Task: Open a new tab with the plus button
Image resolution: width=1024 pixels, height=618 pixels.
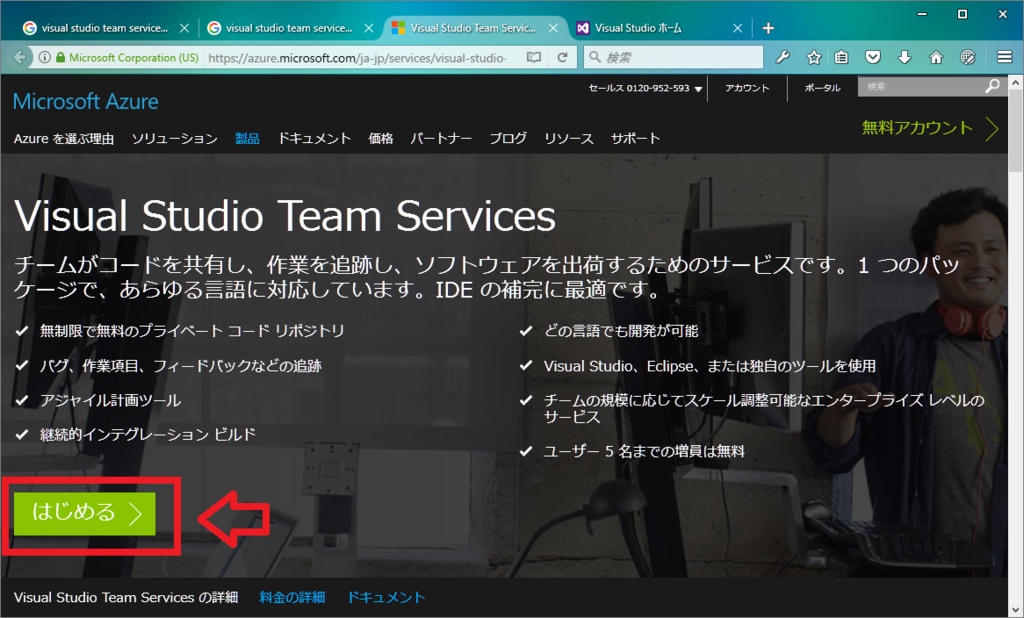Action: coord(768,28)
